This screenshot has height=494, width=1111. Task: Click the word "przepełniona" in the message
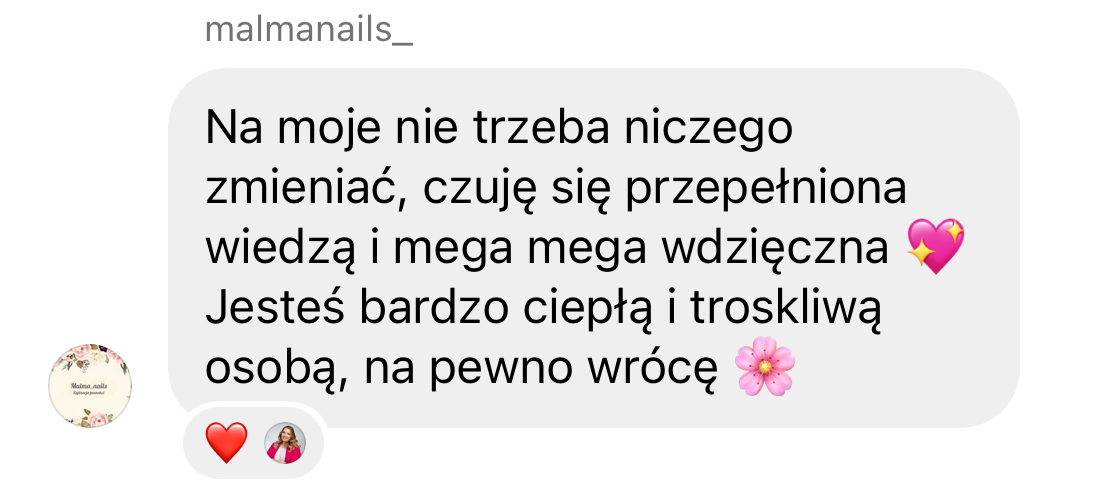pos(766,190)
